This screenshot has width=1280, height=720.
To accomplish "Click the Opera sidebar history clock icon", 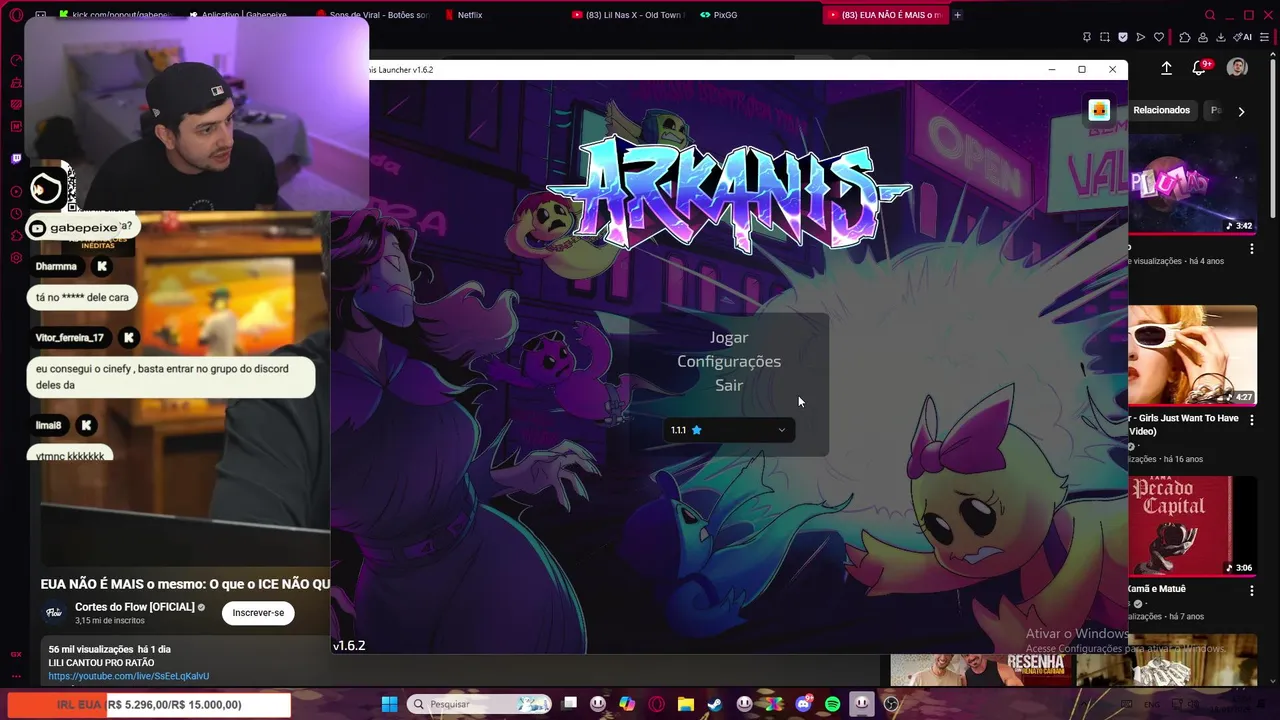I will point(16,214).
